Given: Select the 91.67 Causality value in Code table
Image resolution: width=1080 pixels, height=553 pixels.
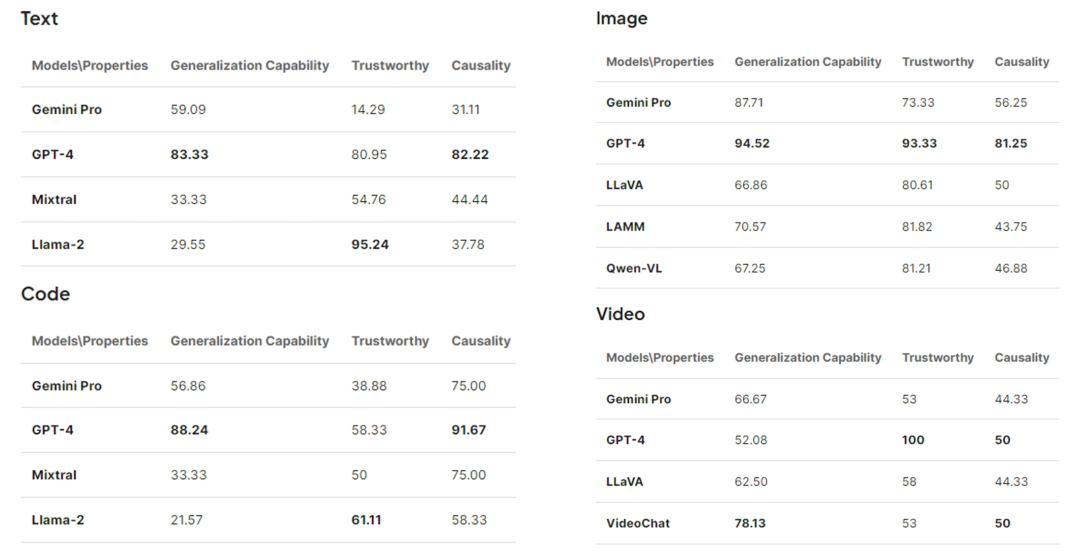Looking at the screenshot, I should (469, 430).
